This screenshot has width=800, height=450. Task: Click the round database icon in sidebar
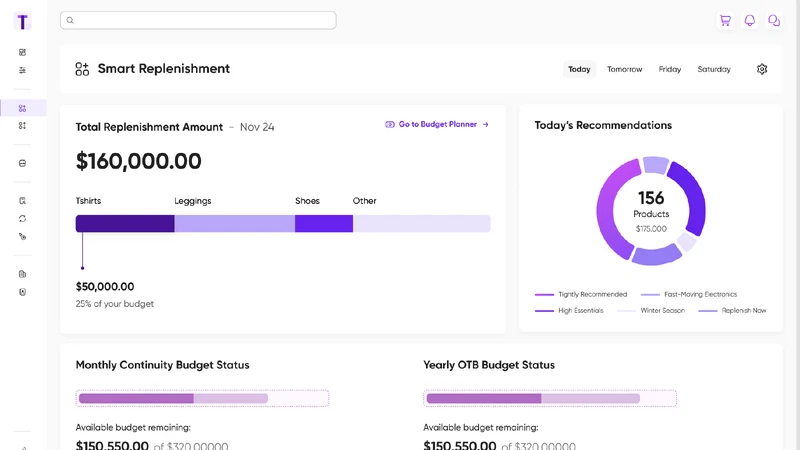[x=22, y=163]
